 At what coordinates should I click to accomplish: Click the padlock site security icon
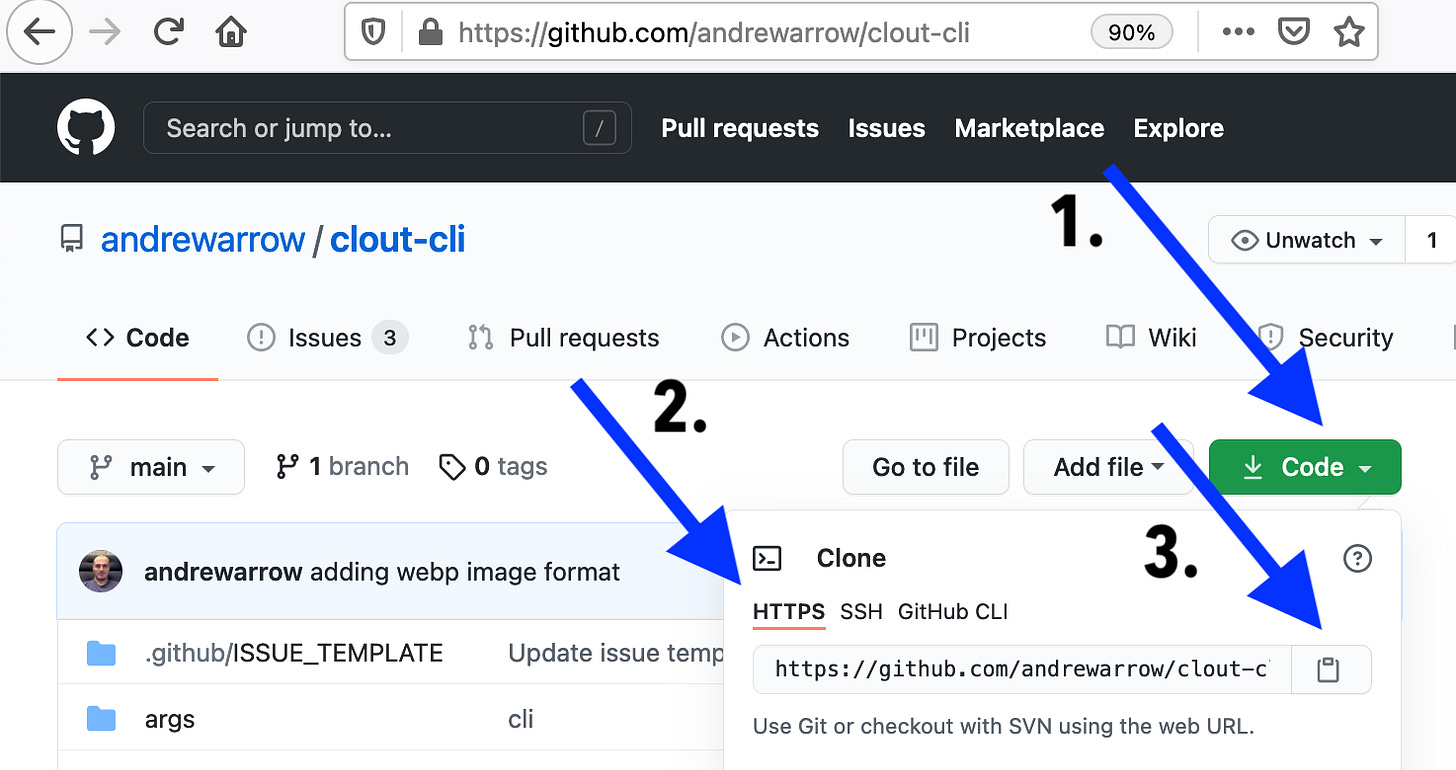[x=430, y=33]
